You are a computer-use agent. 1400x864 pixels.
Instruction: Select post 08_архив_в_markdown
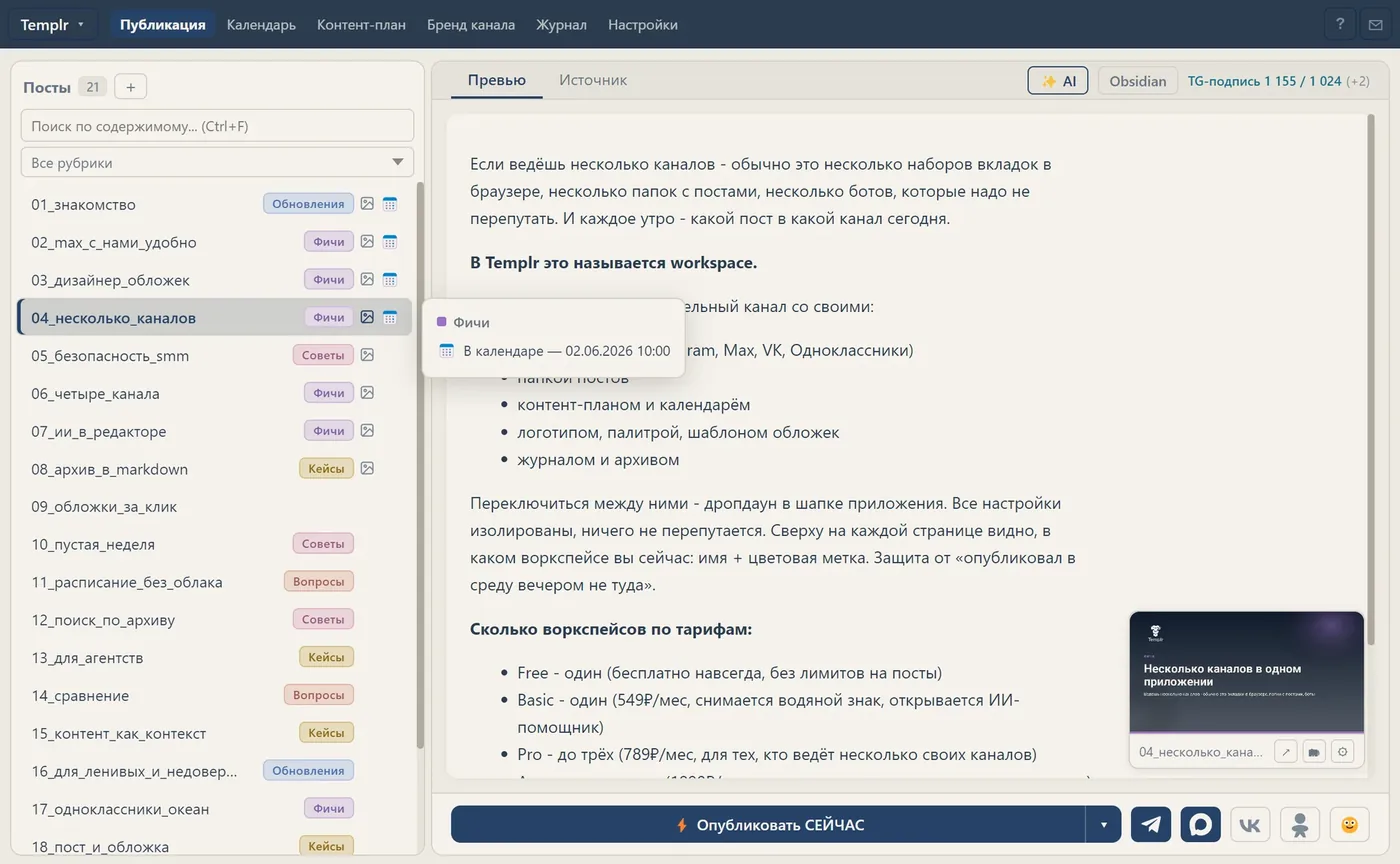point(215,468)
